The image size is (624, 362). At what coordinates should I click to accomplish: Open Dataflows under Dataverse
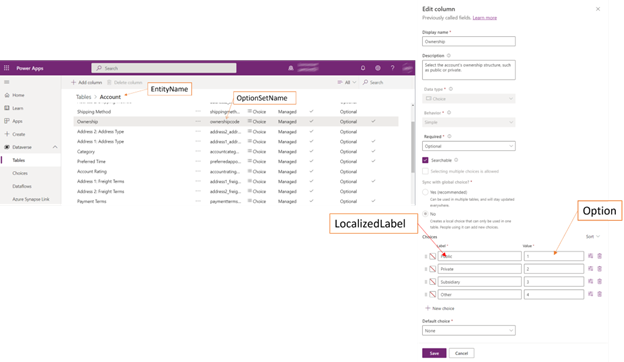[x=22, y=186]
